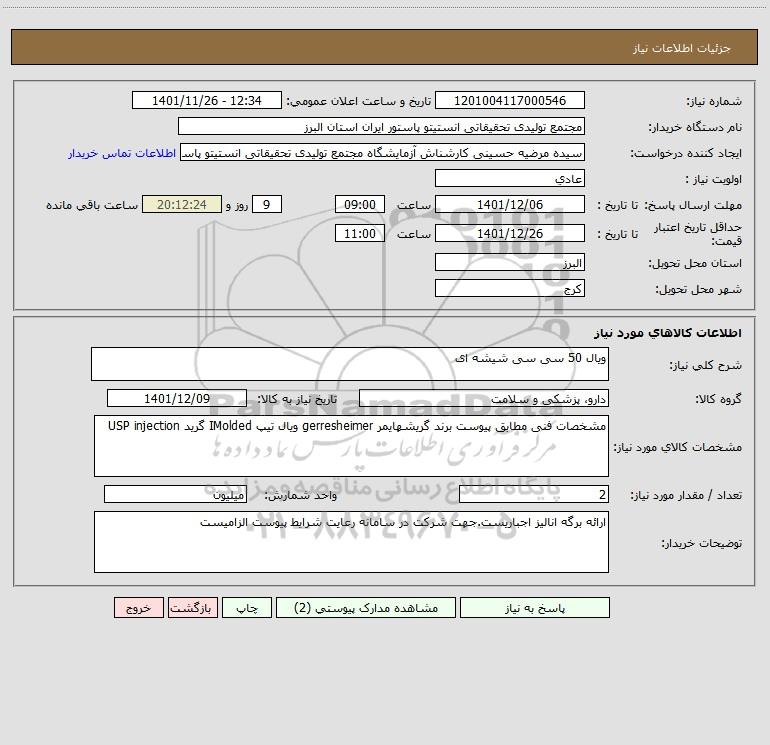Click the بازگشت back button
Screen dimensions: 770x745
(x=192, y=607)
